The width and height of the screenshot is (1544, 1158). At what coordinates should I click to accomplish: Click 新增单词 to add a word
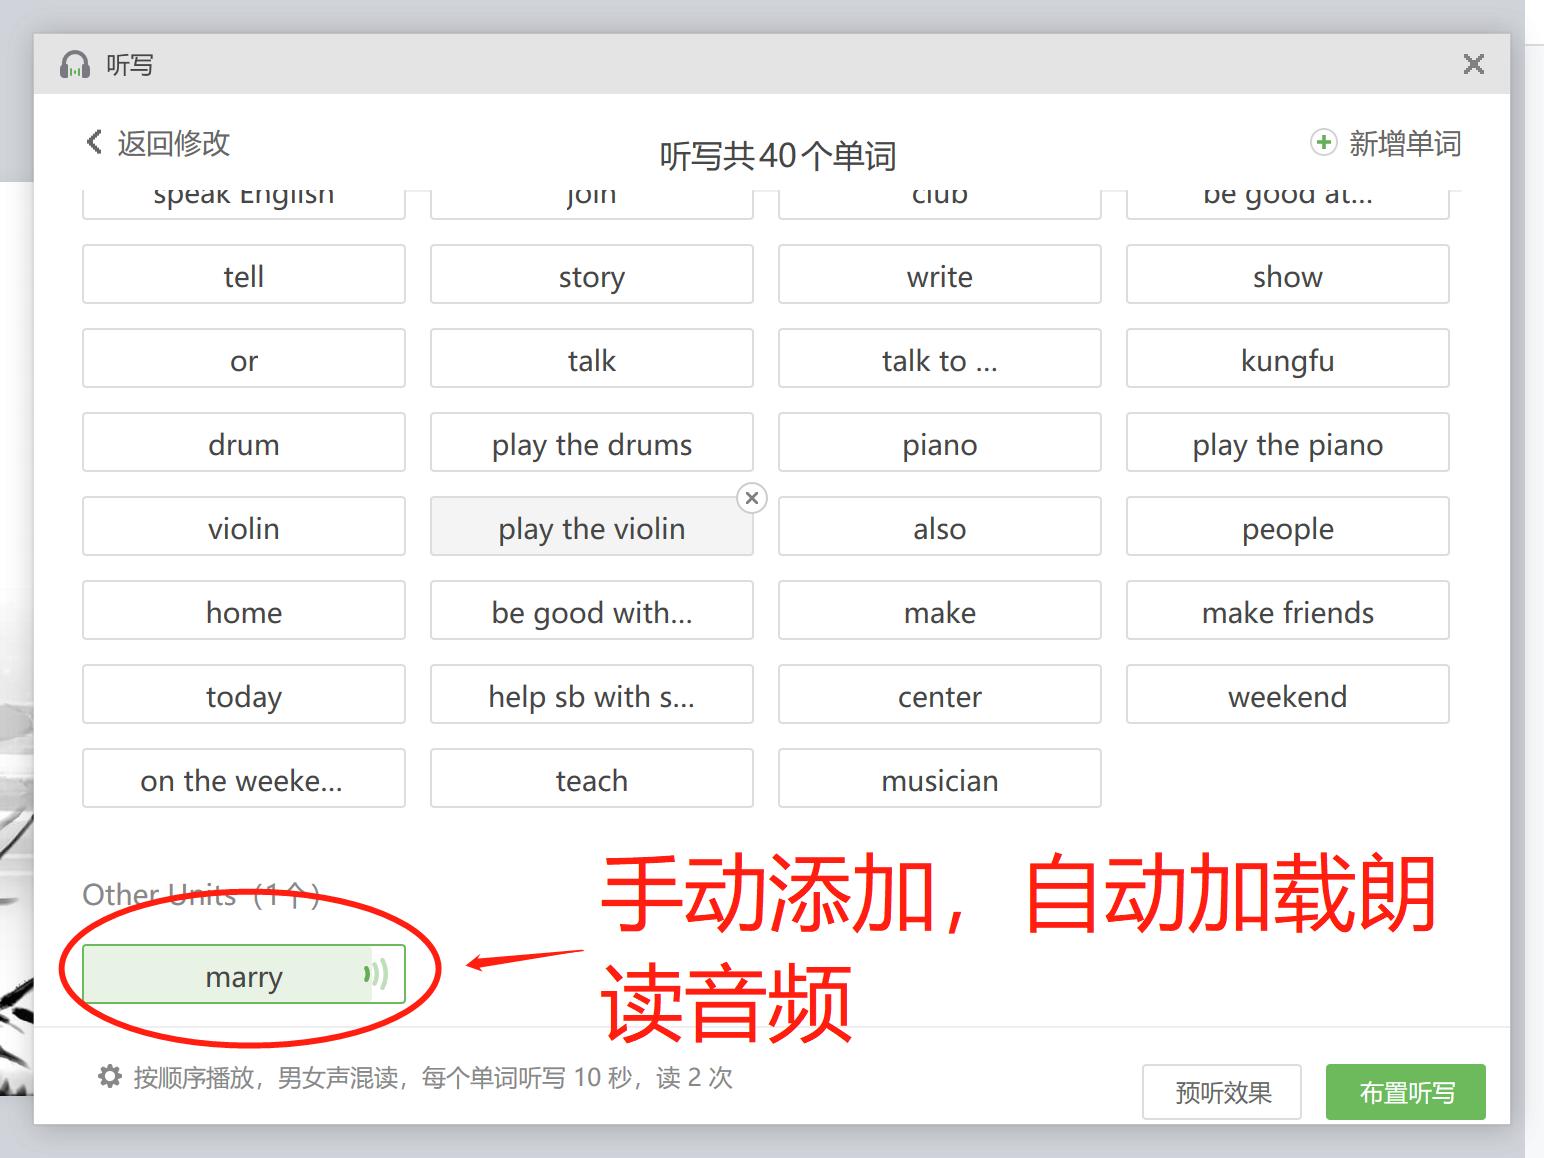tap(1405, 144)
